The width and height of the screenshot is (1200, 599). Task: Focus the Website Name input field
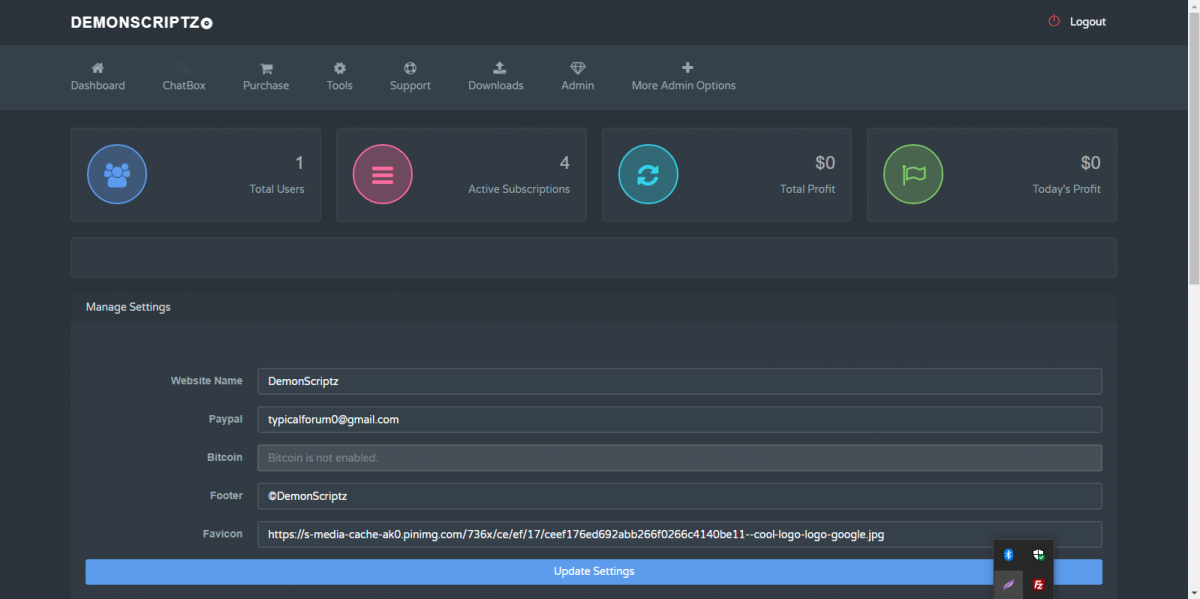[679, 381]
